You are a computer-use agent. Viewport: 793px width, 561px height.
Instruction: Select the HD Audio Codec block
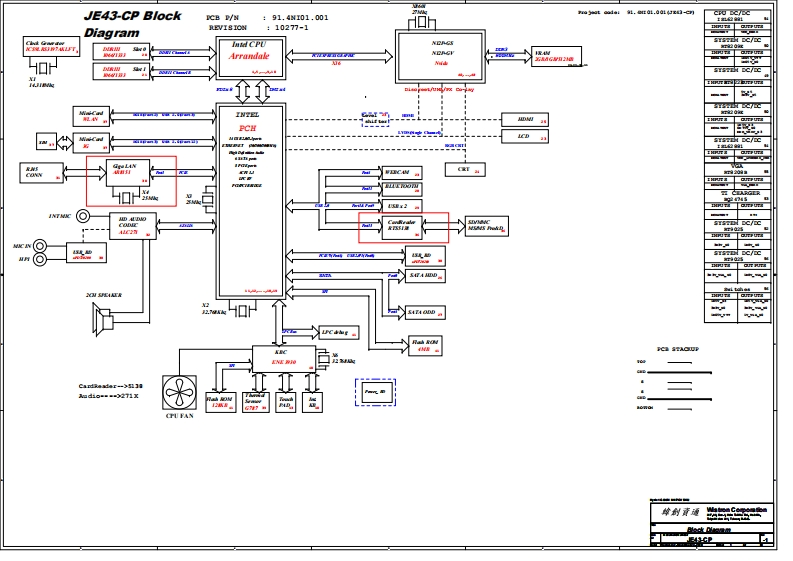pyautogui.click(x=128, y=225)
